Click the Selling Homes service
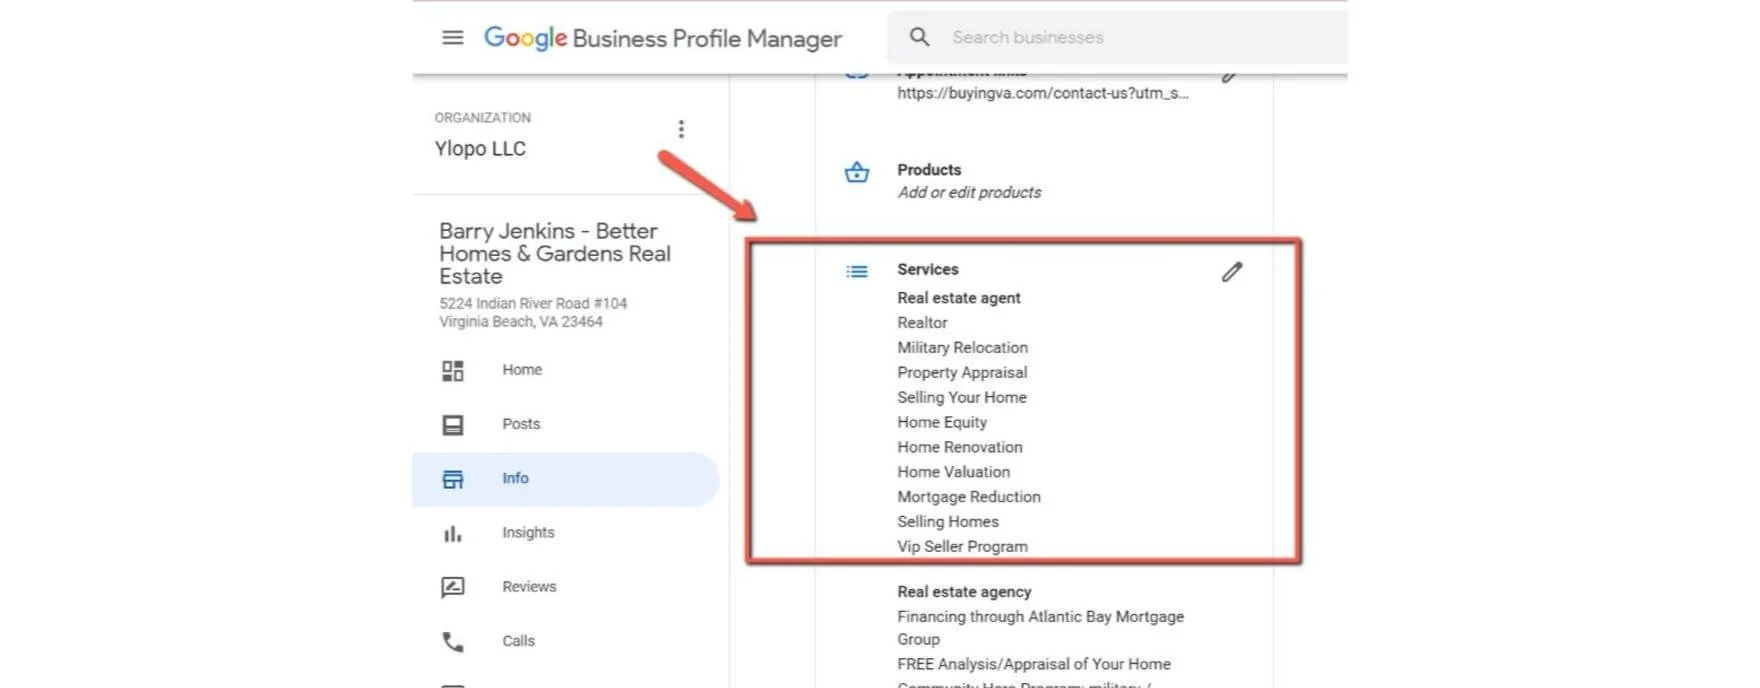This screenshot has width=1760, height=688. click(x=948, y=522)
